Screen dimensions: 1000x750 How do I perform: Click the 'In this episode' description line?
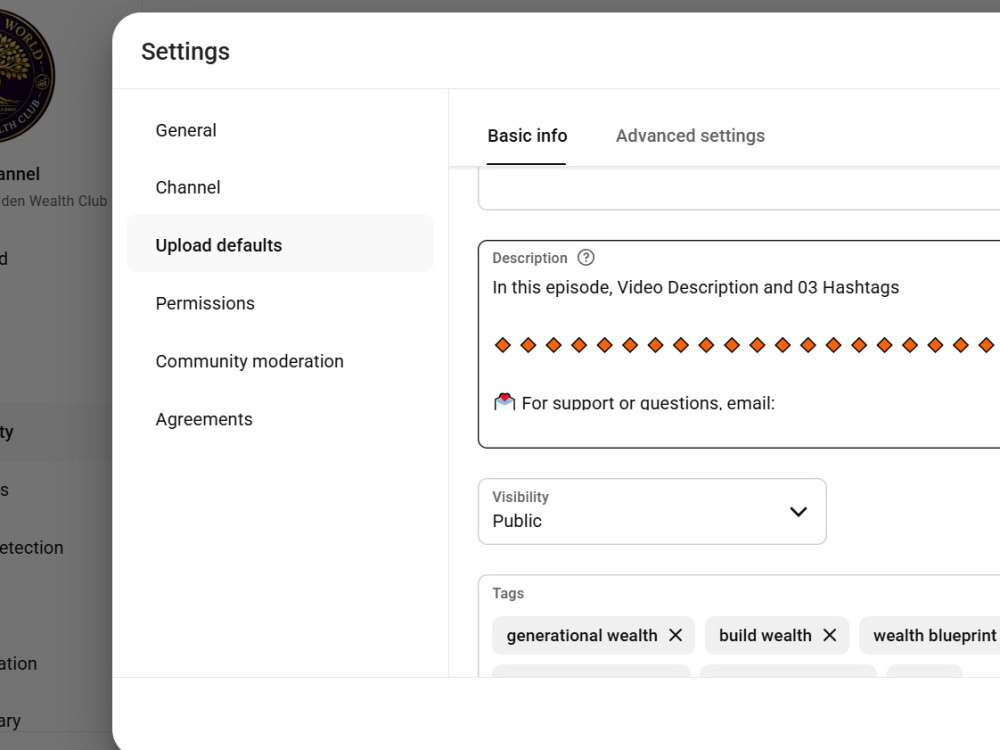click(x=695, y=288)
